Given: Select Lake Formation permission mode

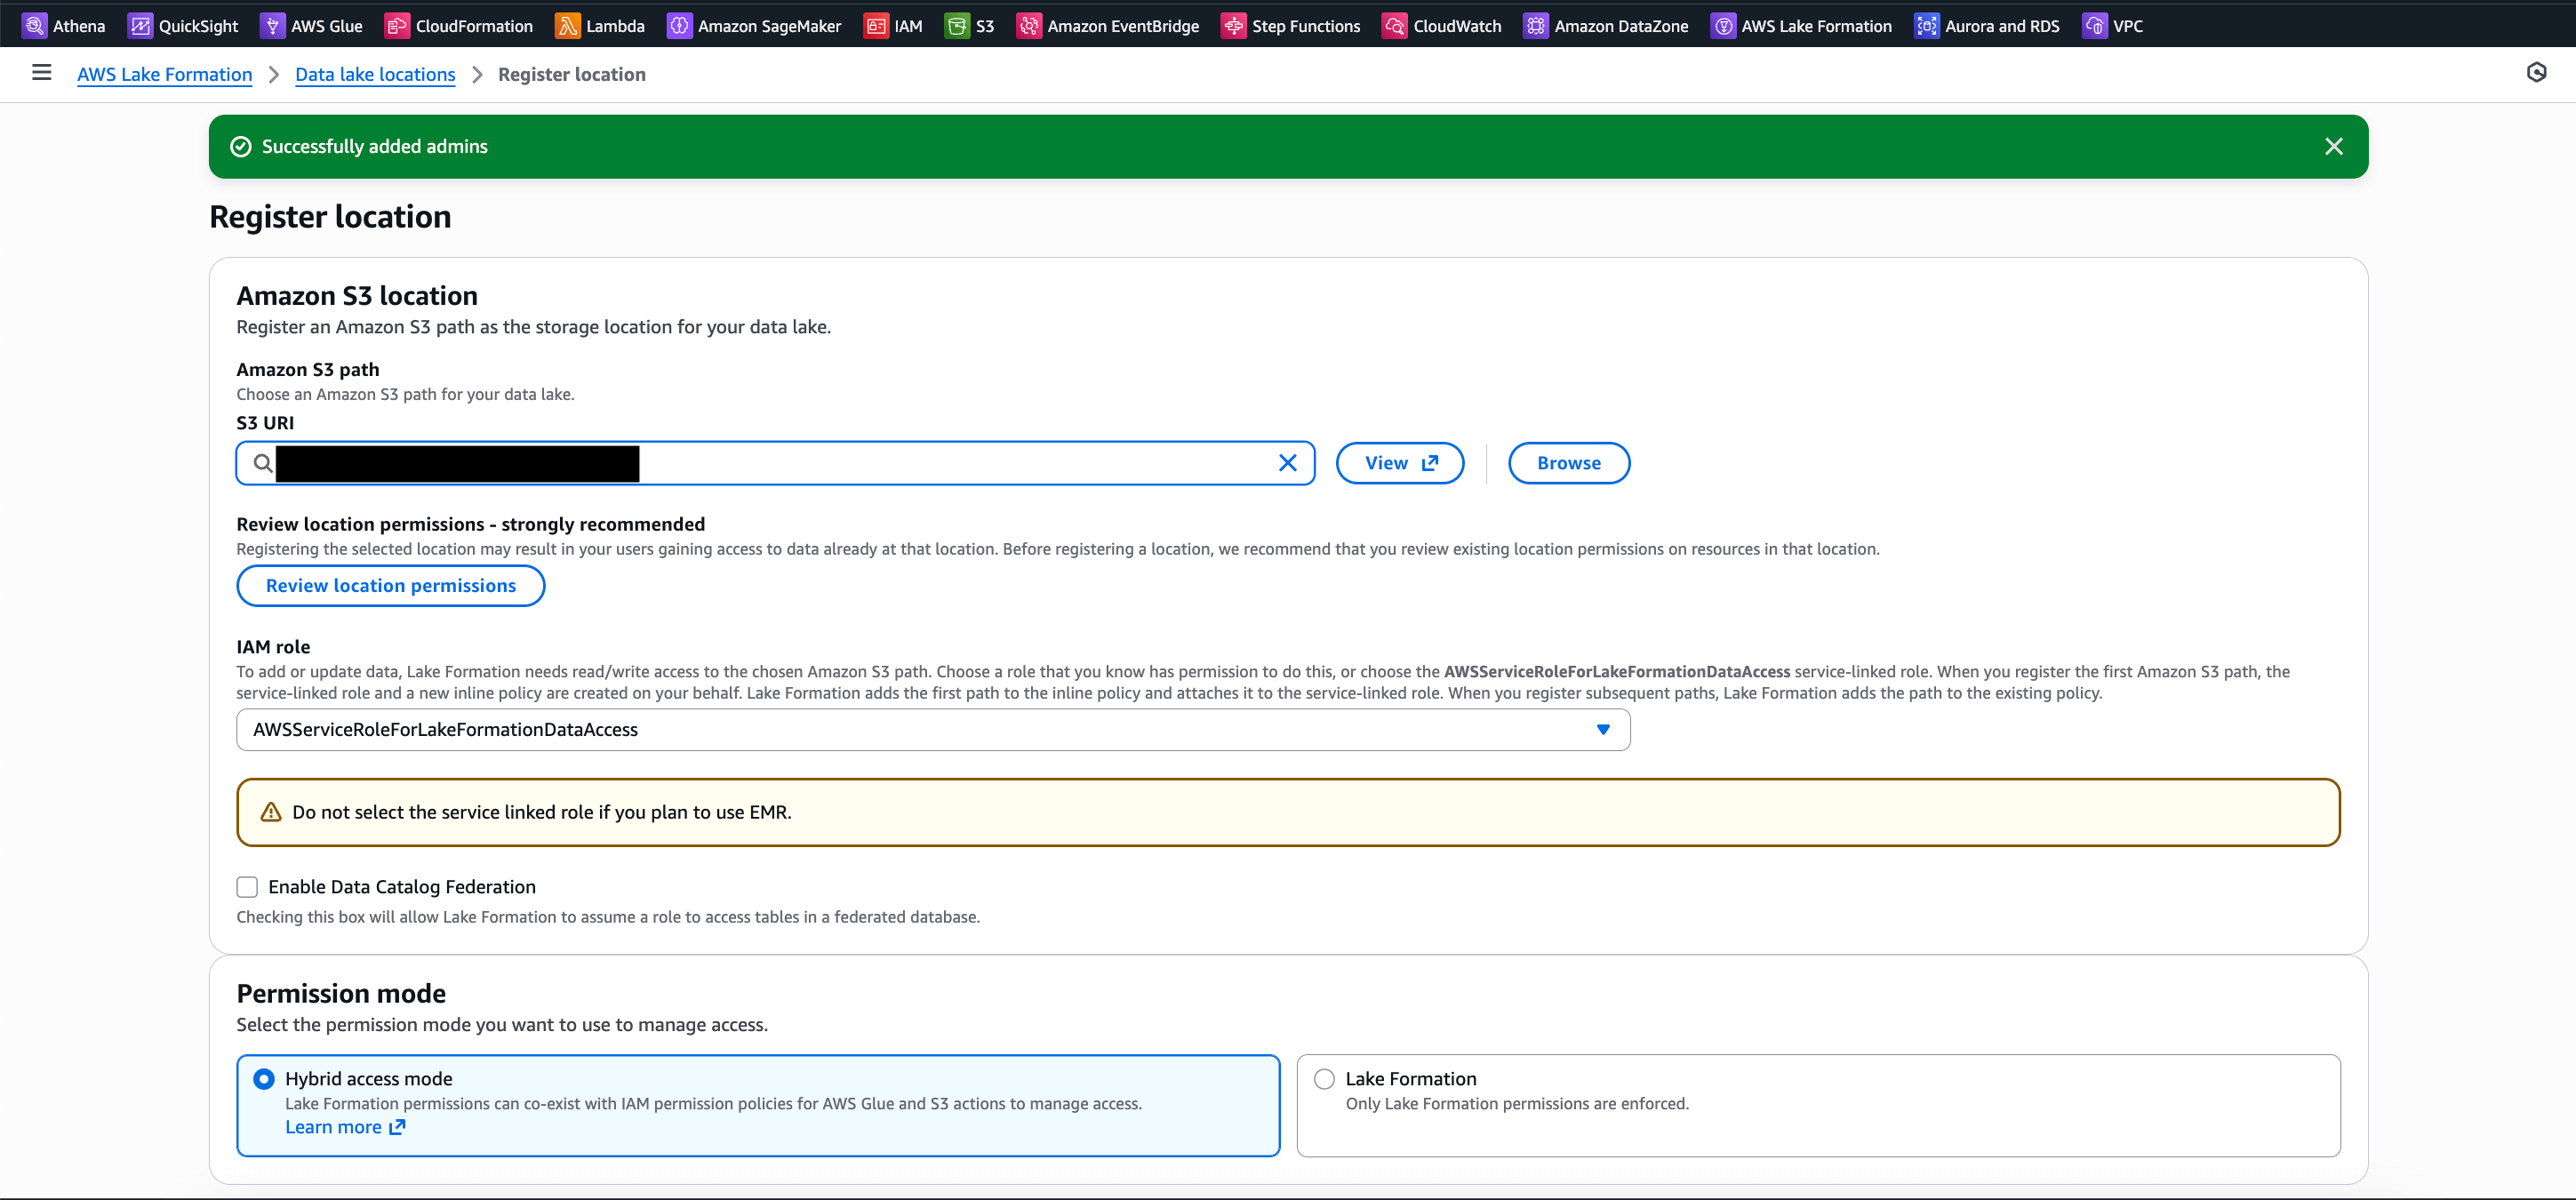Looking at the screenshot, I should pyautogui.click(x=1324, y=1079).
